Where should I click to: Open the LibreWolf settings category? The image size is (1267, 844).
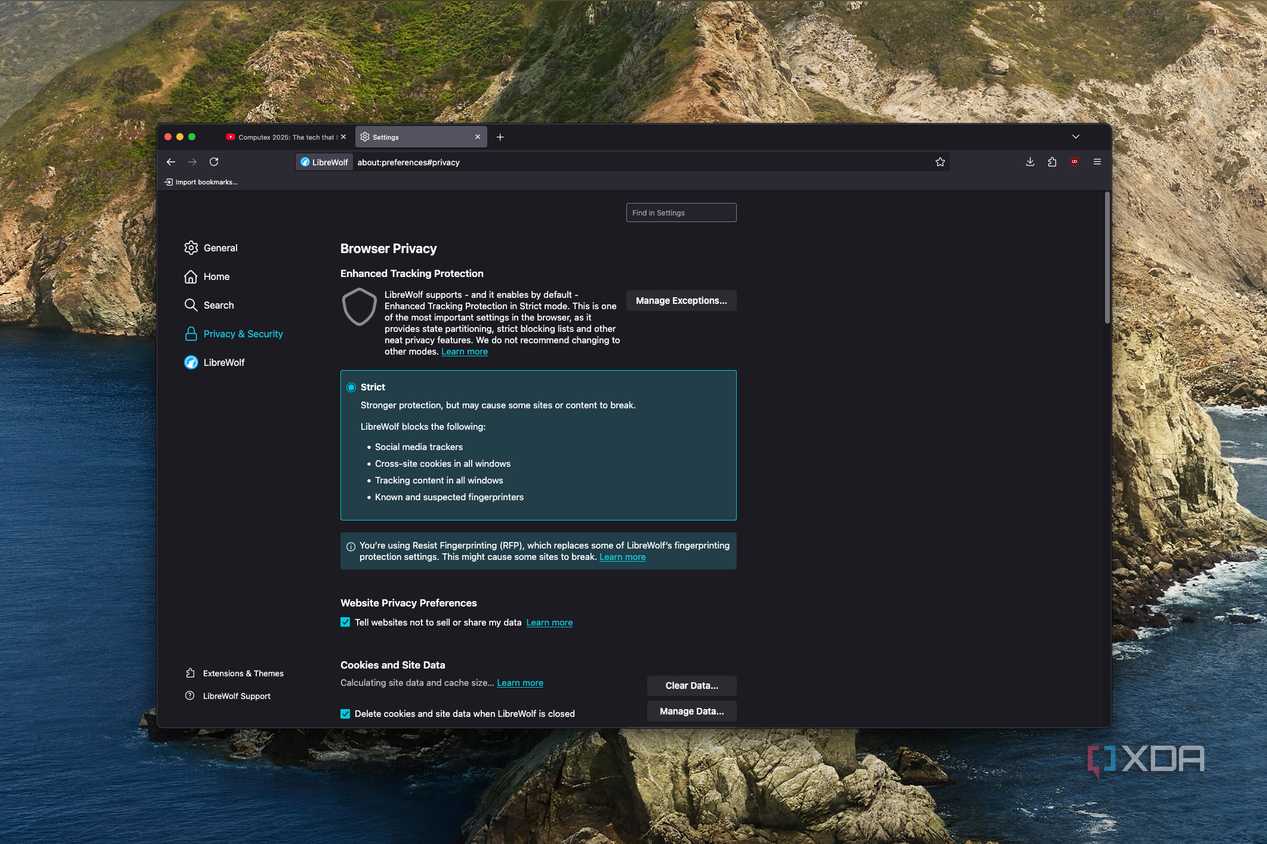click(215, 363)
